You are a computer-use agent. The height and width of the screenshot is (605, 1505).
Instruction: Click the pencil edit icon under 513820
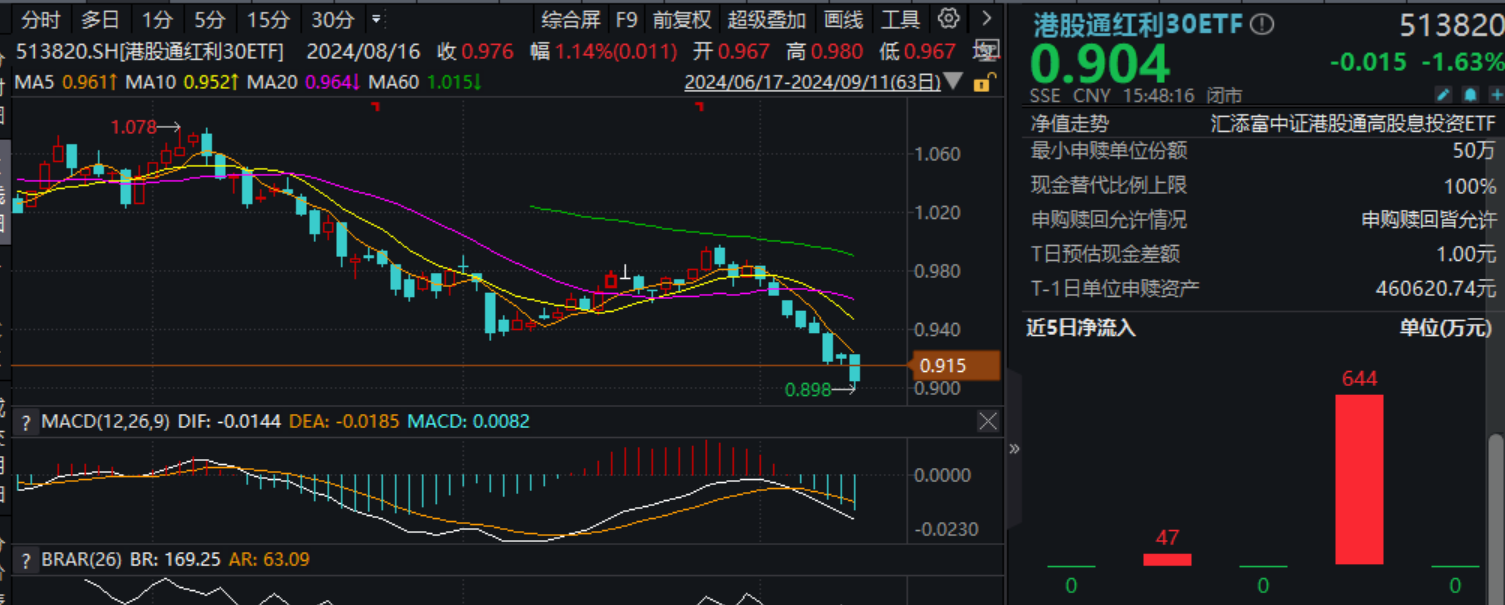pyautogui.click(x=1443, y=94)
